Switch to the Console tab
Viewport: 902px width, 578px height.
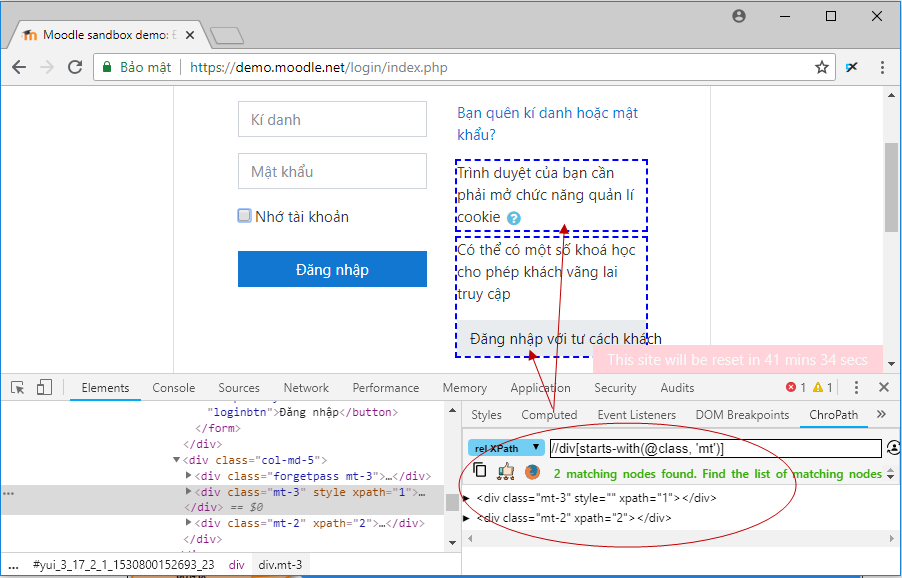[174, 388]
